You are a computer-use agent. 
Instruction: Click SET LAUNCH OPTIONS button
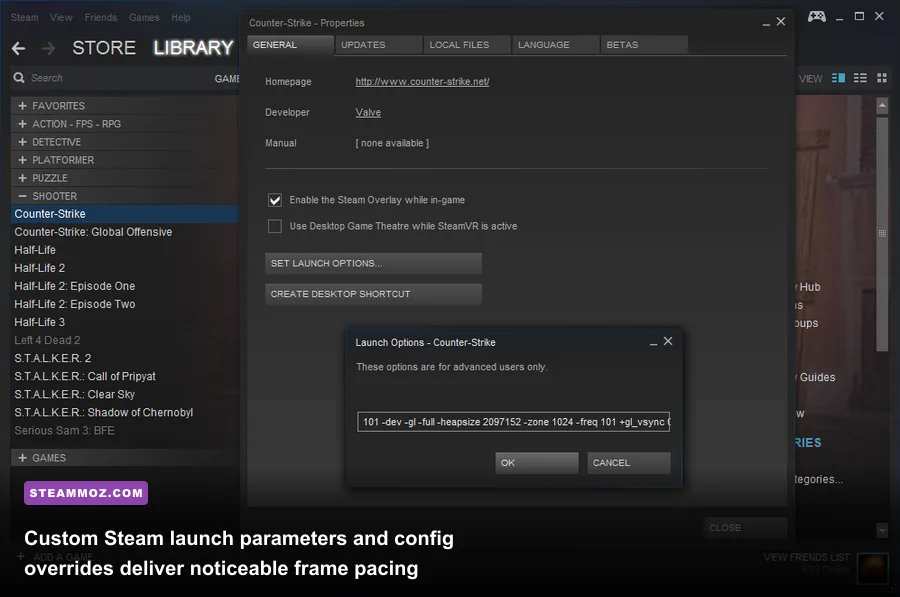373,263
